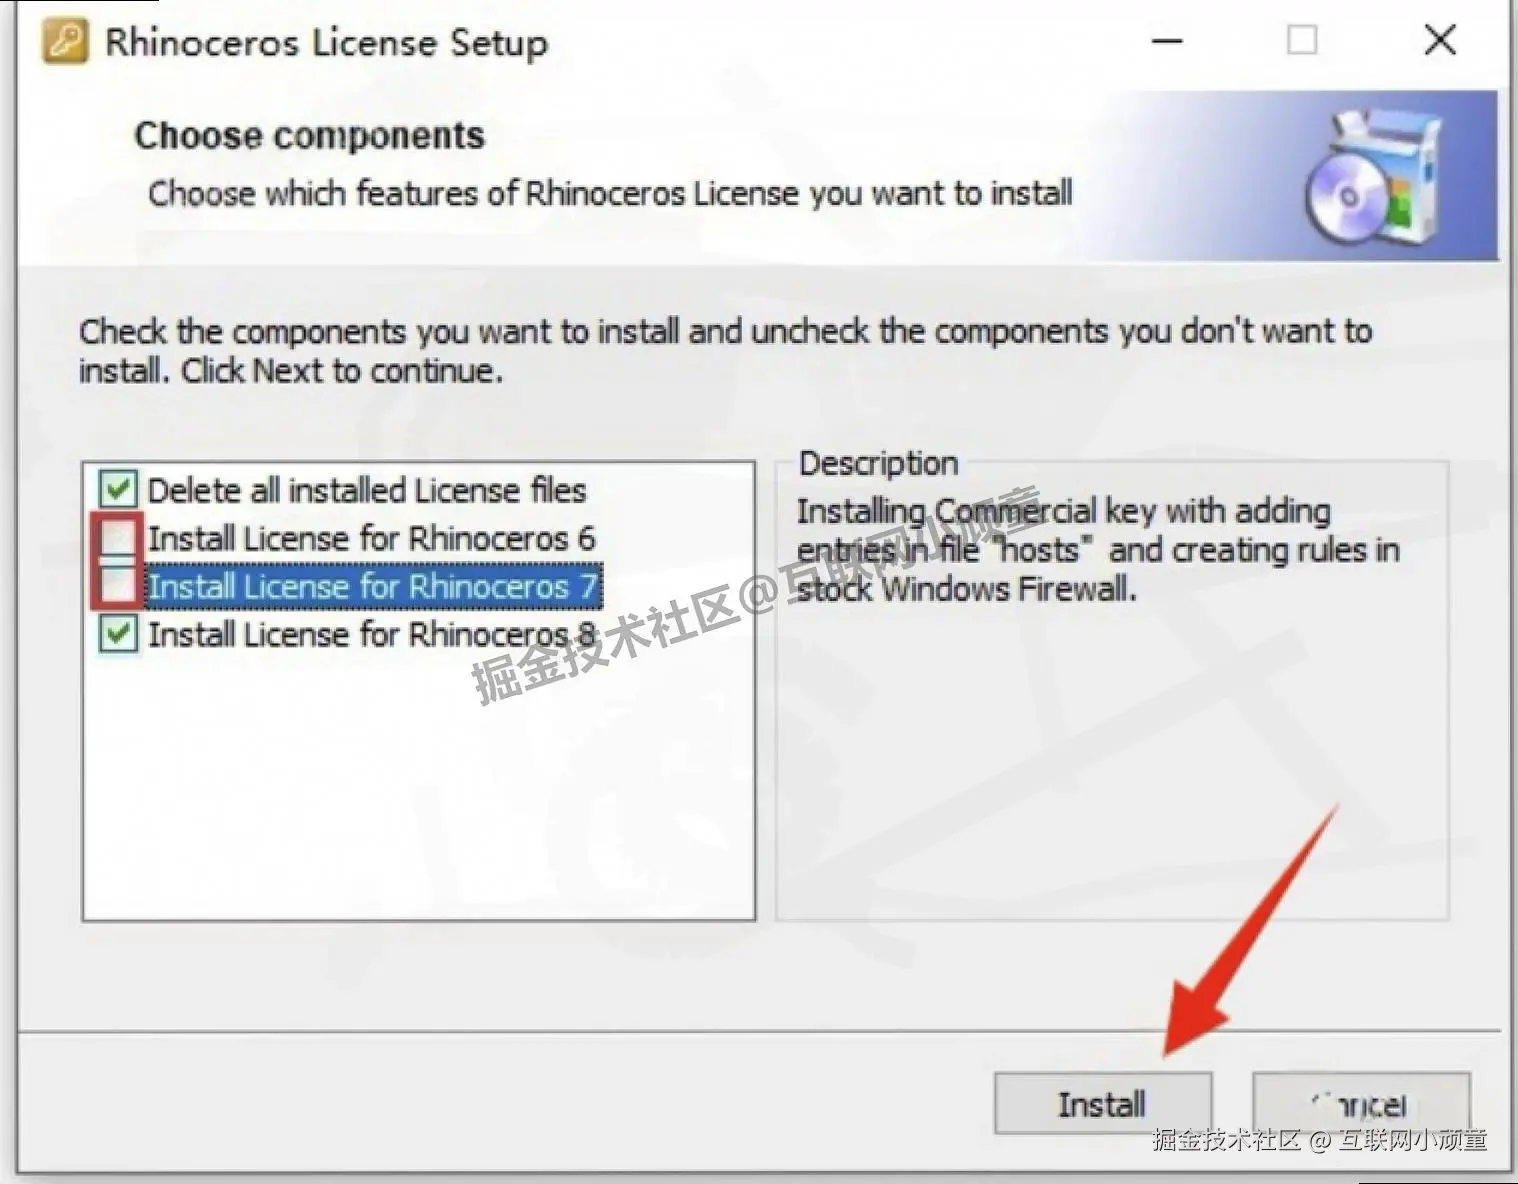Image resolution: width=1518 pixels, height=1184 pixels.
Task: Select Install License for Rhinoceros 6 label
Action: click(x=372, y=538)
